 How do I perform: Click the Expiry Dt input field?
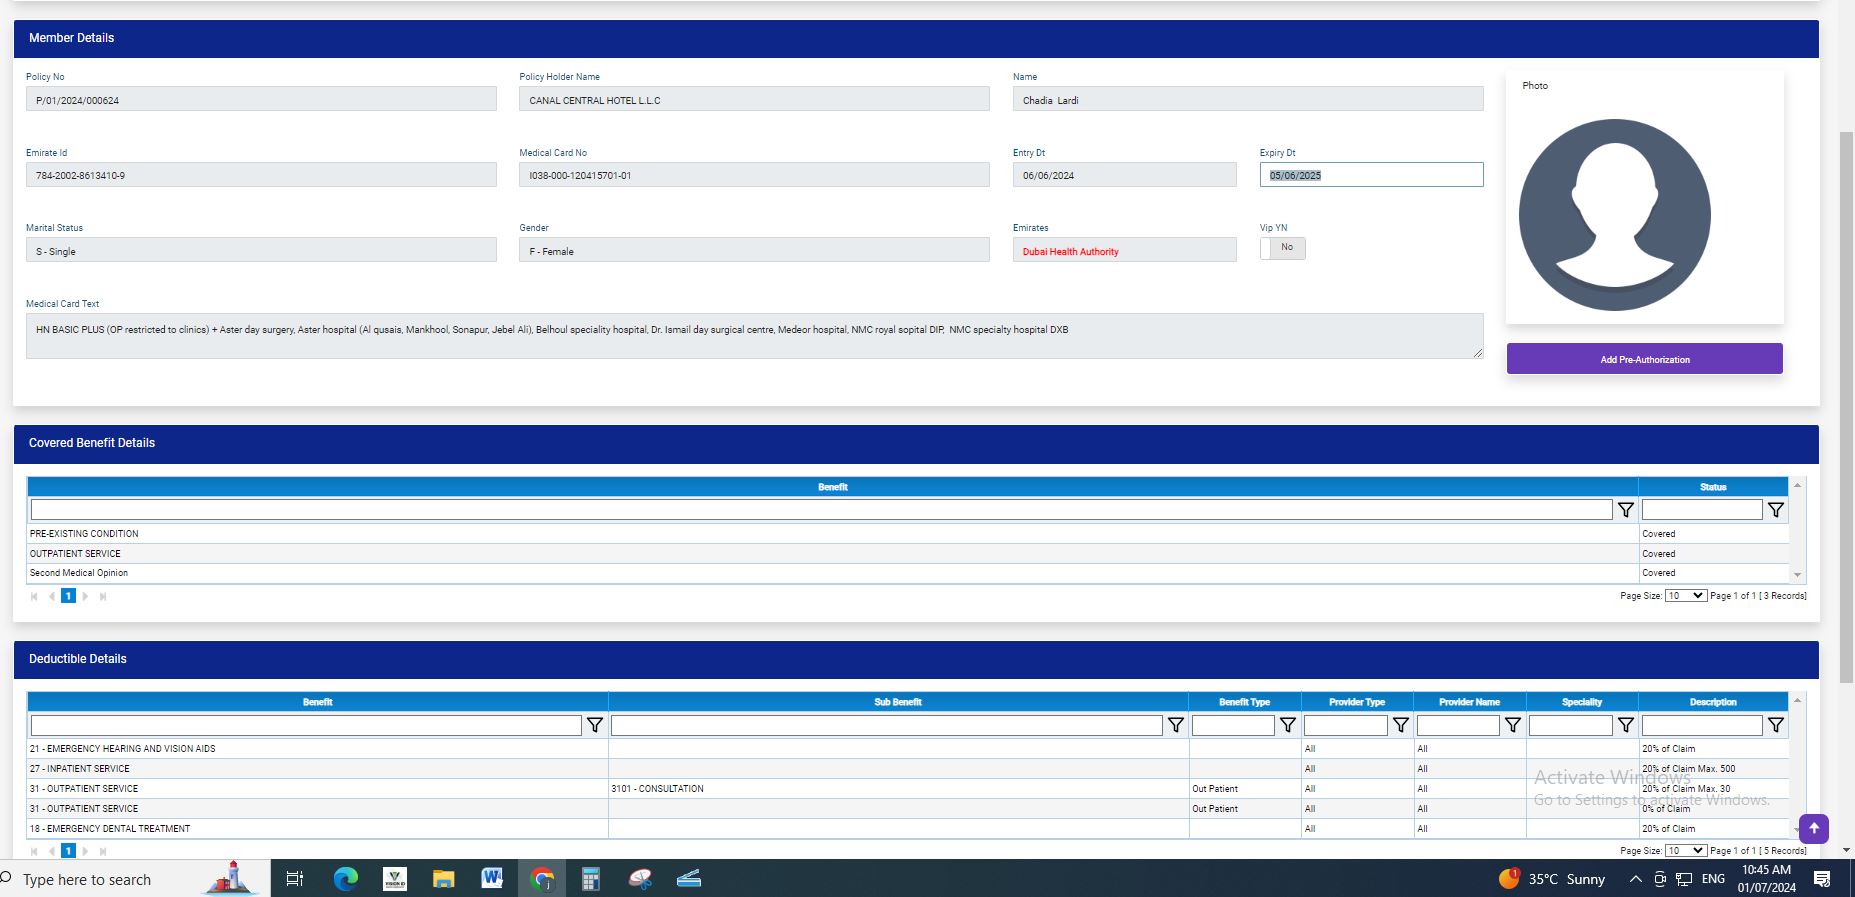pyautogui.click(x=1370, y=175)
